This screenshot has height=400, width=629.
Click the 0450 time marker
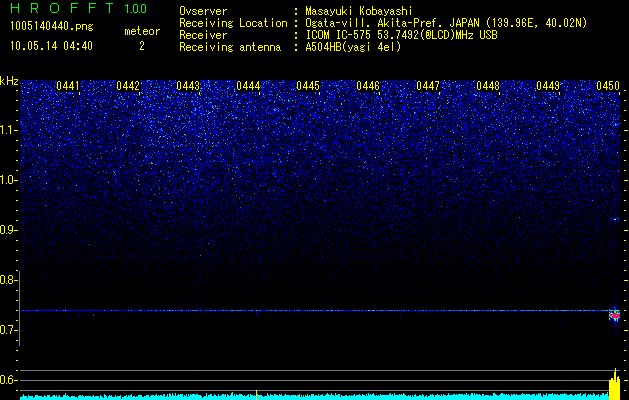(x=608, y=86)
